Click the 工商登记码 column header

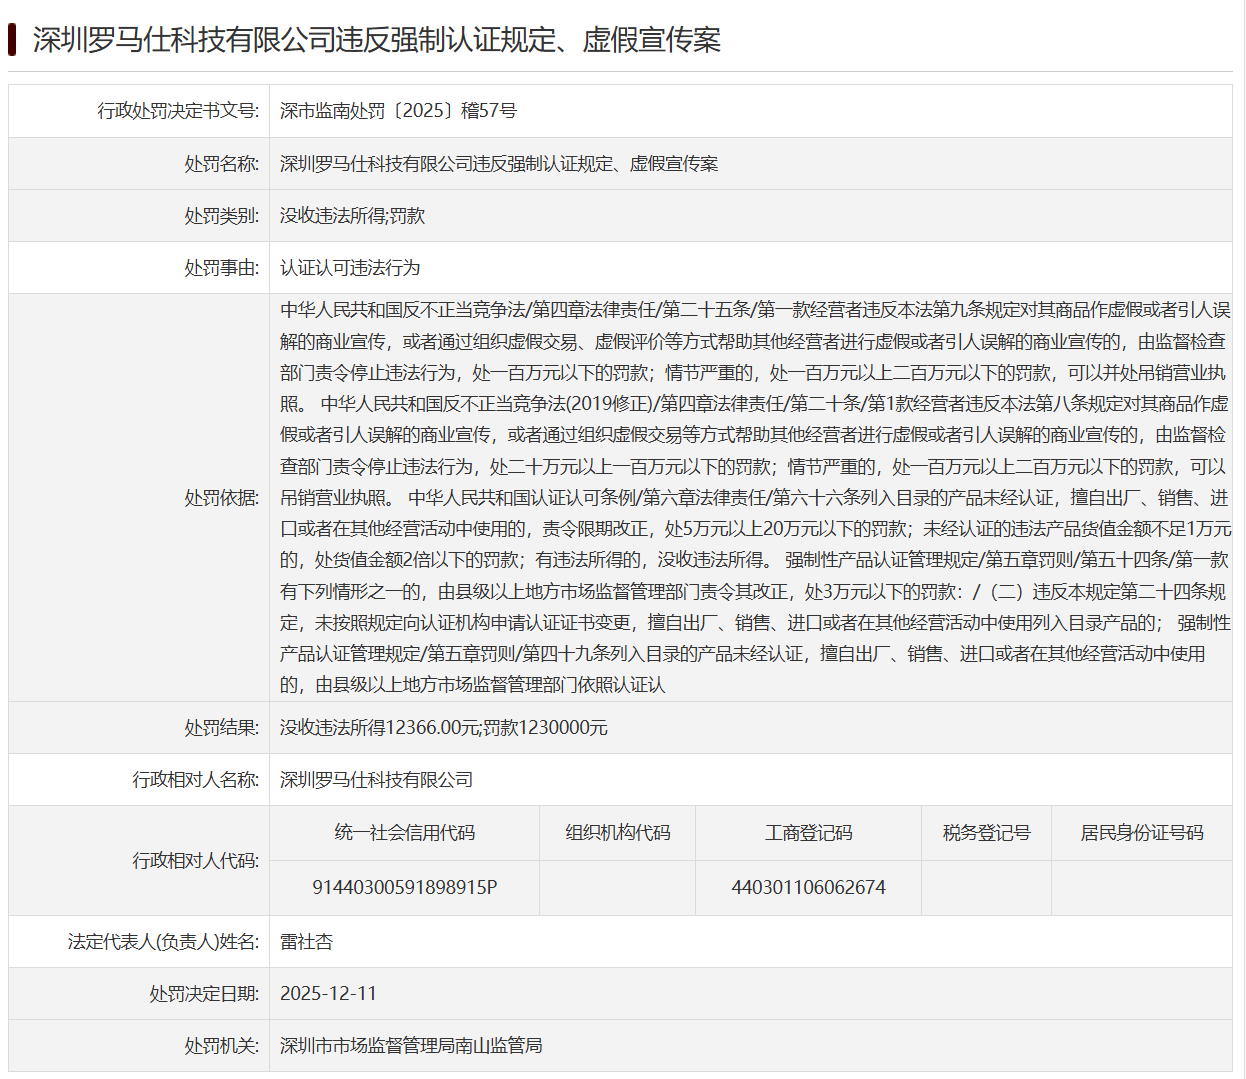(x=808, y=833)
